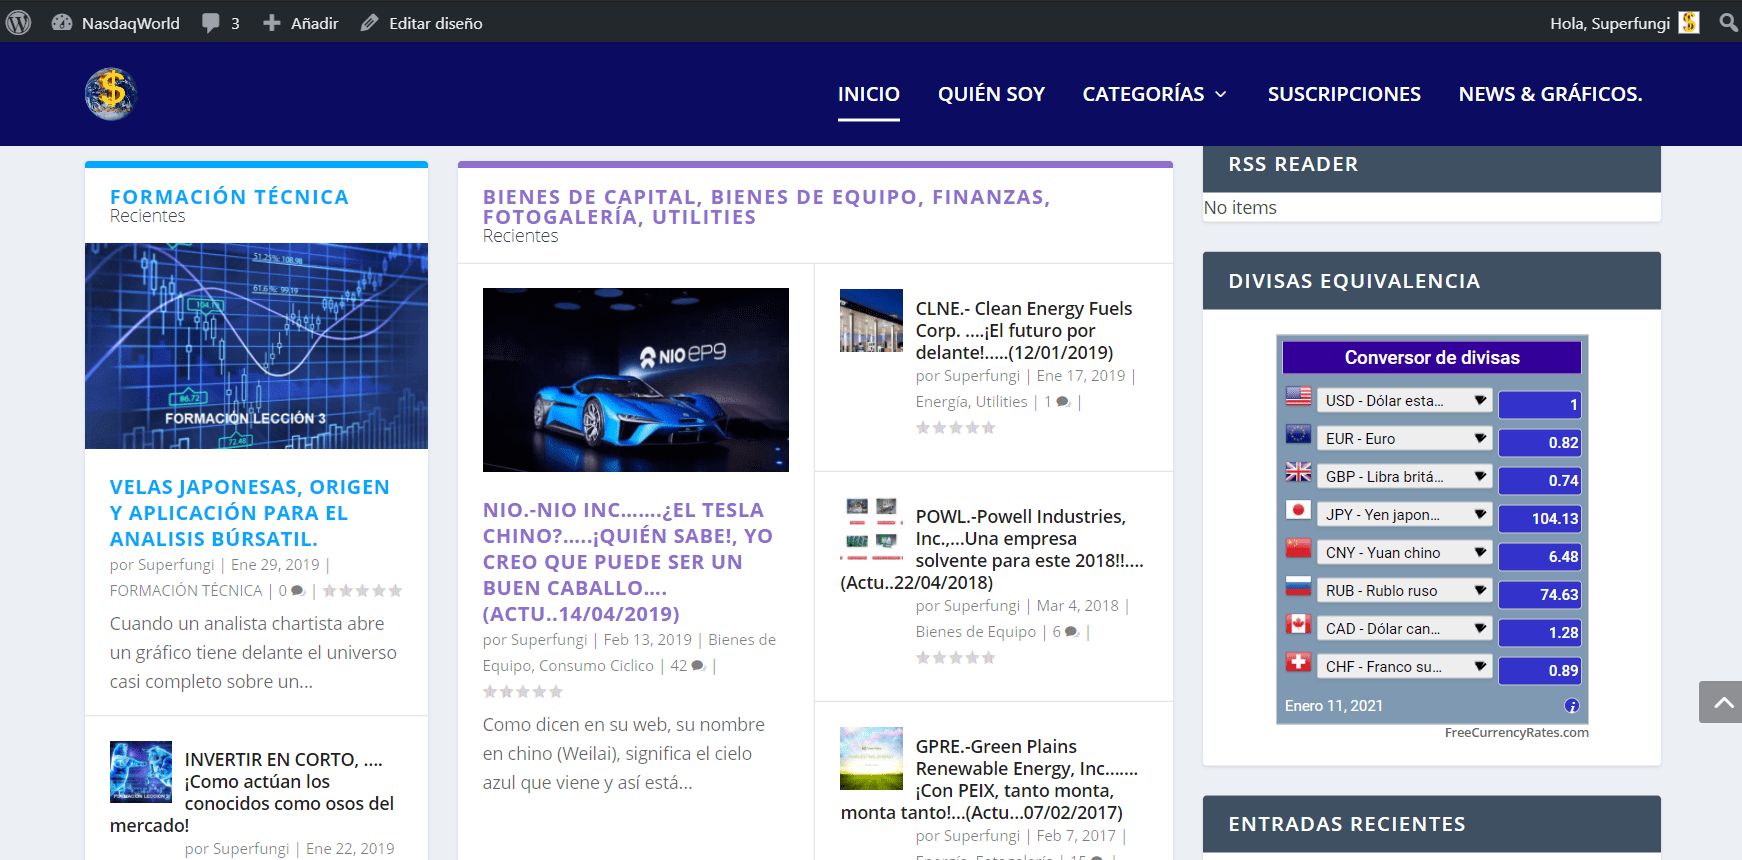Open Velas Japonesas article title
This screenshot has height=860, width=1742.
(x=250, y=513)
